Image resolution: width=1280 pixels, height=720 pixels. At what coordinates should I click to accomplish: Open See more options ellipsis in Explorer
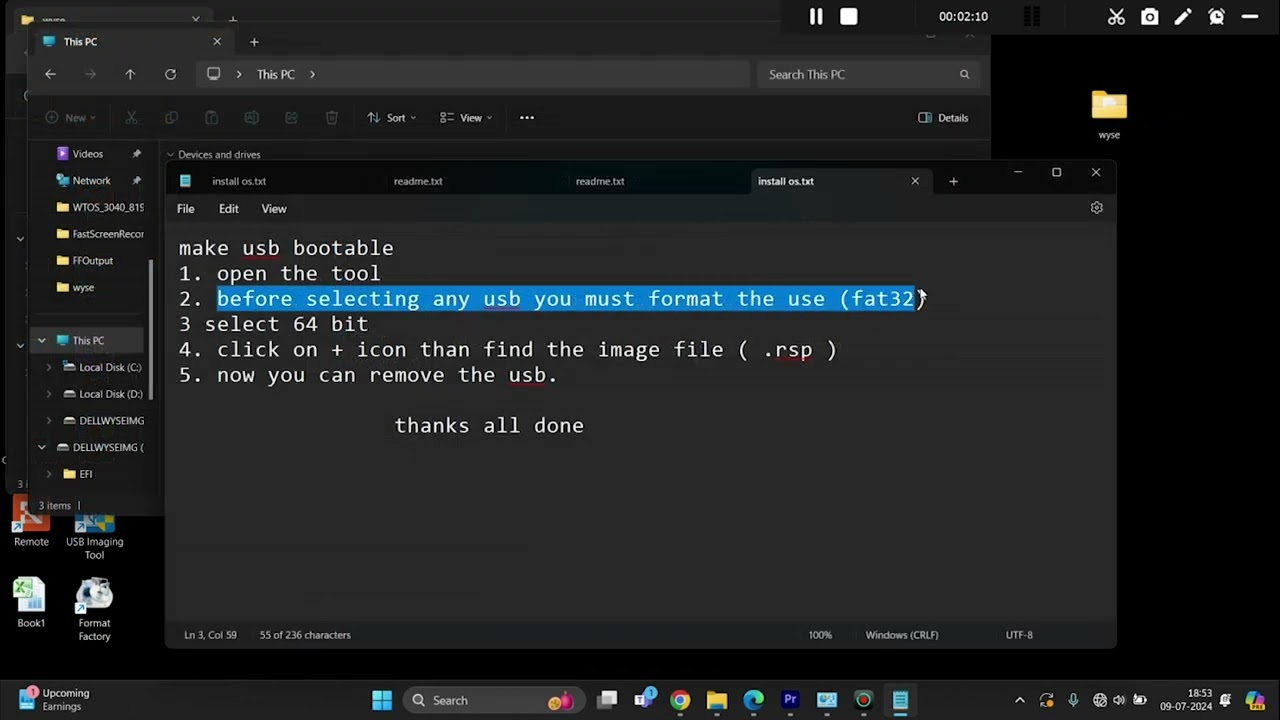(x=527, y=118)
